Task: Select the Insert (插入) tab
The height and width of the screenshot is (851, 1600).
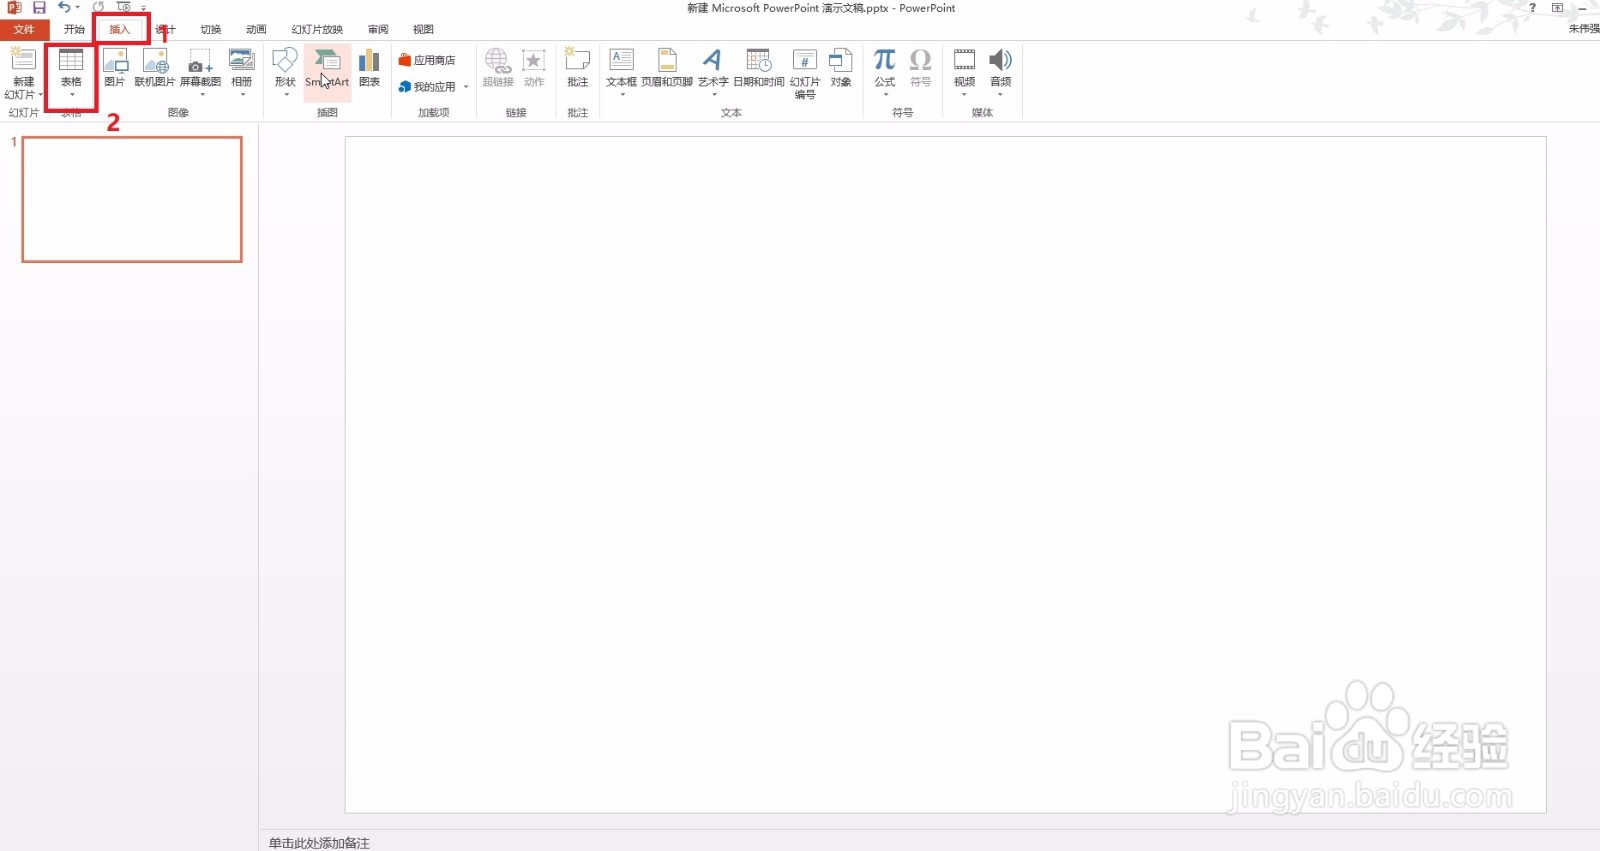Action: [x=120, y=29]
